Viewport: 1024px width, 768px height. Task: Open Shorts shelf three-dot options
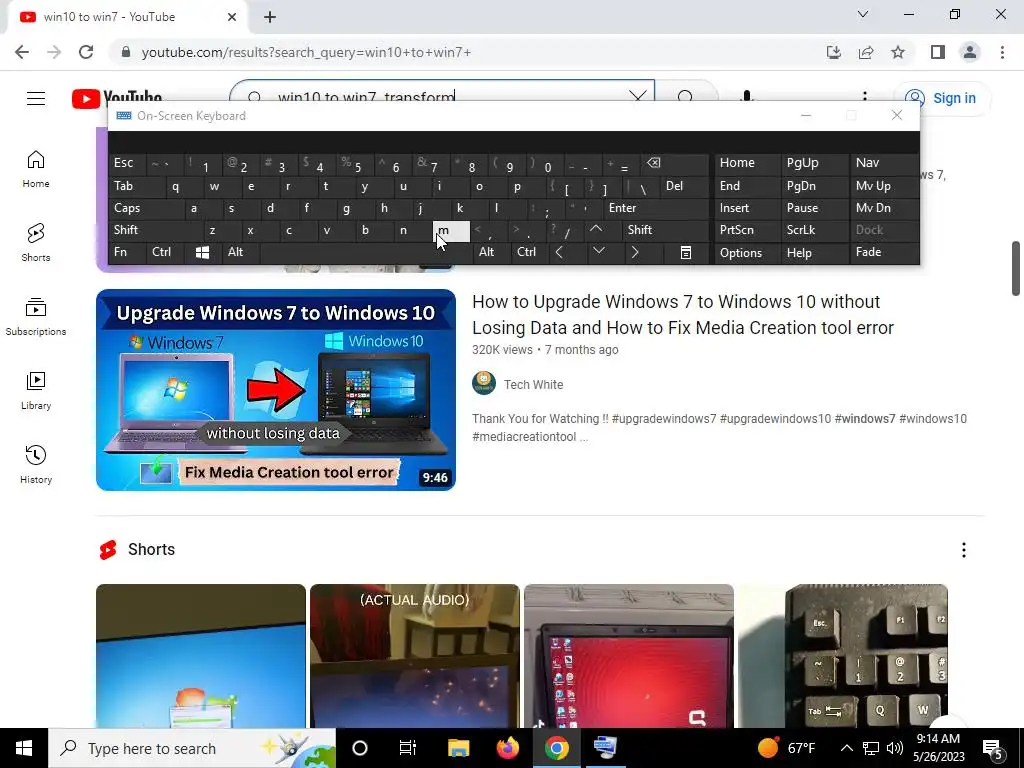tap(963, 550)
